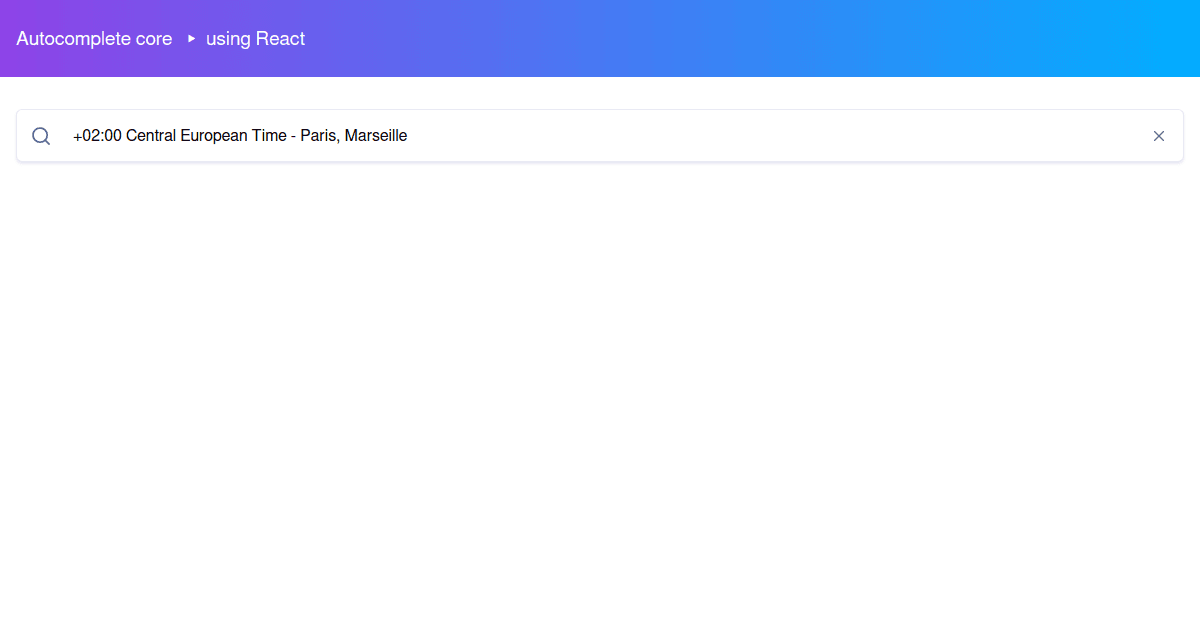This screenshot has height=630, width=1200.
Task: Toggle the search query by clicking the clear control
Action: point(1159,135)
